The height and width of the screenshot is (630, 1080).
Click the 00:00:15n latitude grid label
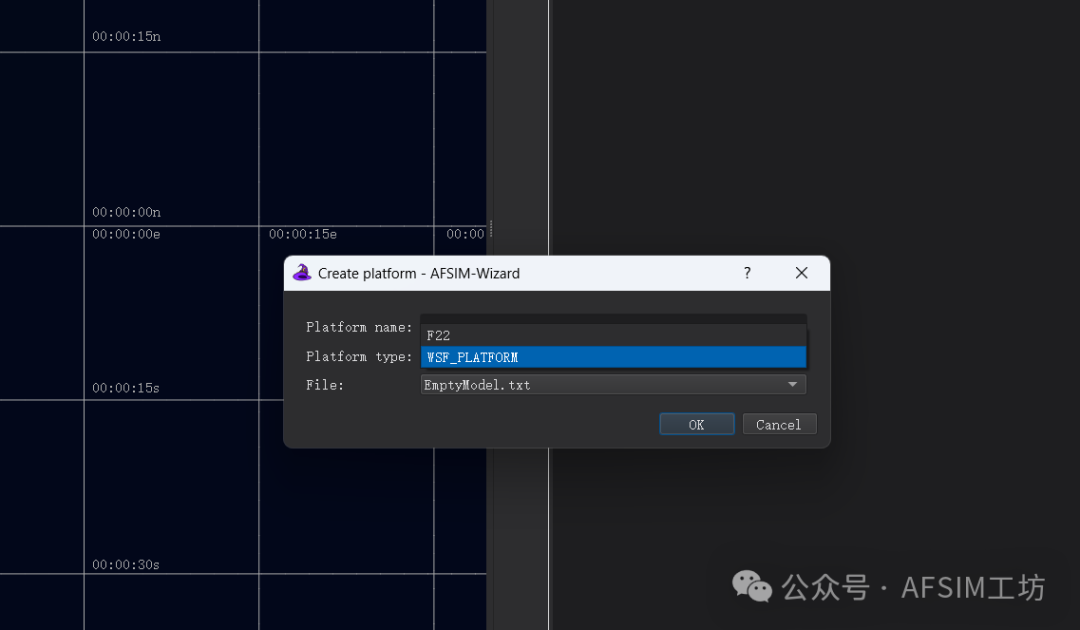(126, 36)
